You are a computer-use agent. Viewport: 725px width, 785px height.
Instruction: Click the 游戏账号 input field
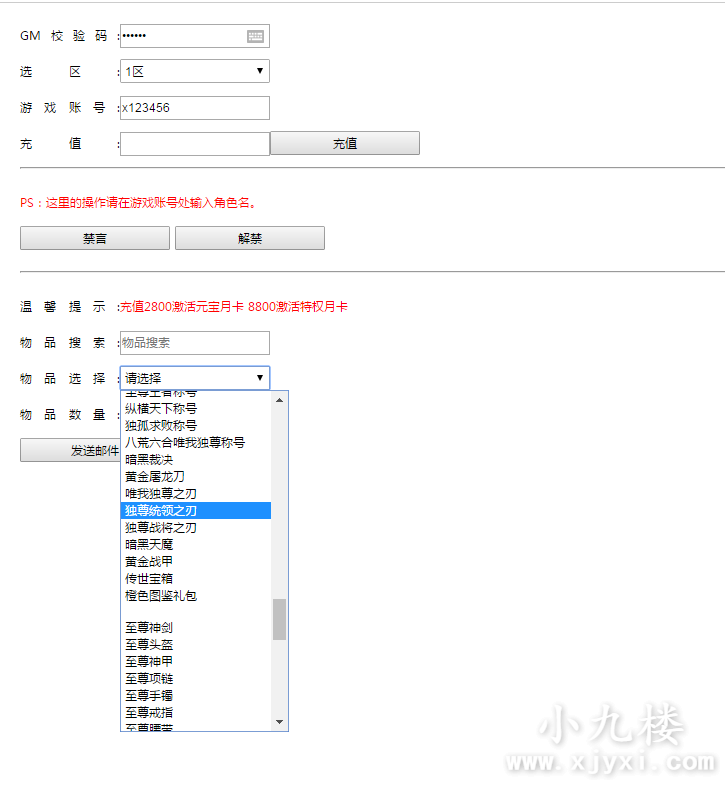tap(194, 108)
